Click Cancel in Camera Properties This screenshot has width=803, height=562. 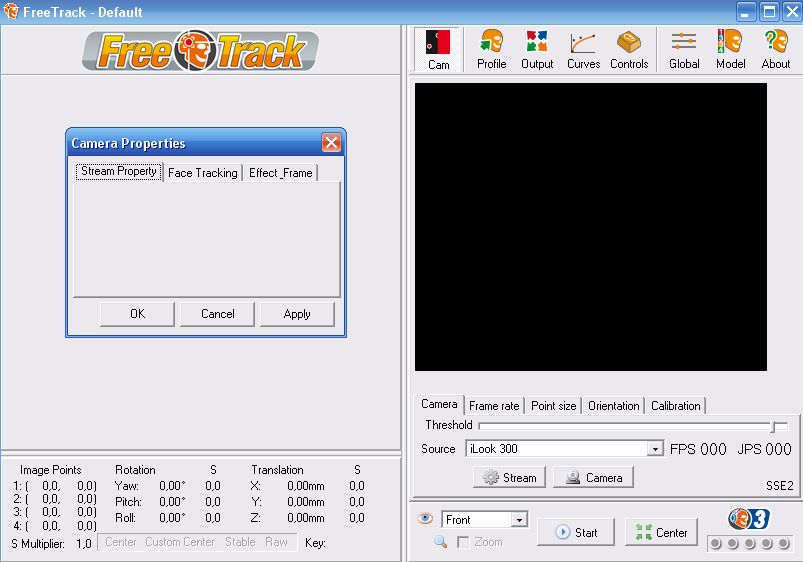tap(218, 314)
